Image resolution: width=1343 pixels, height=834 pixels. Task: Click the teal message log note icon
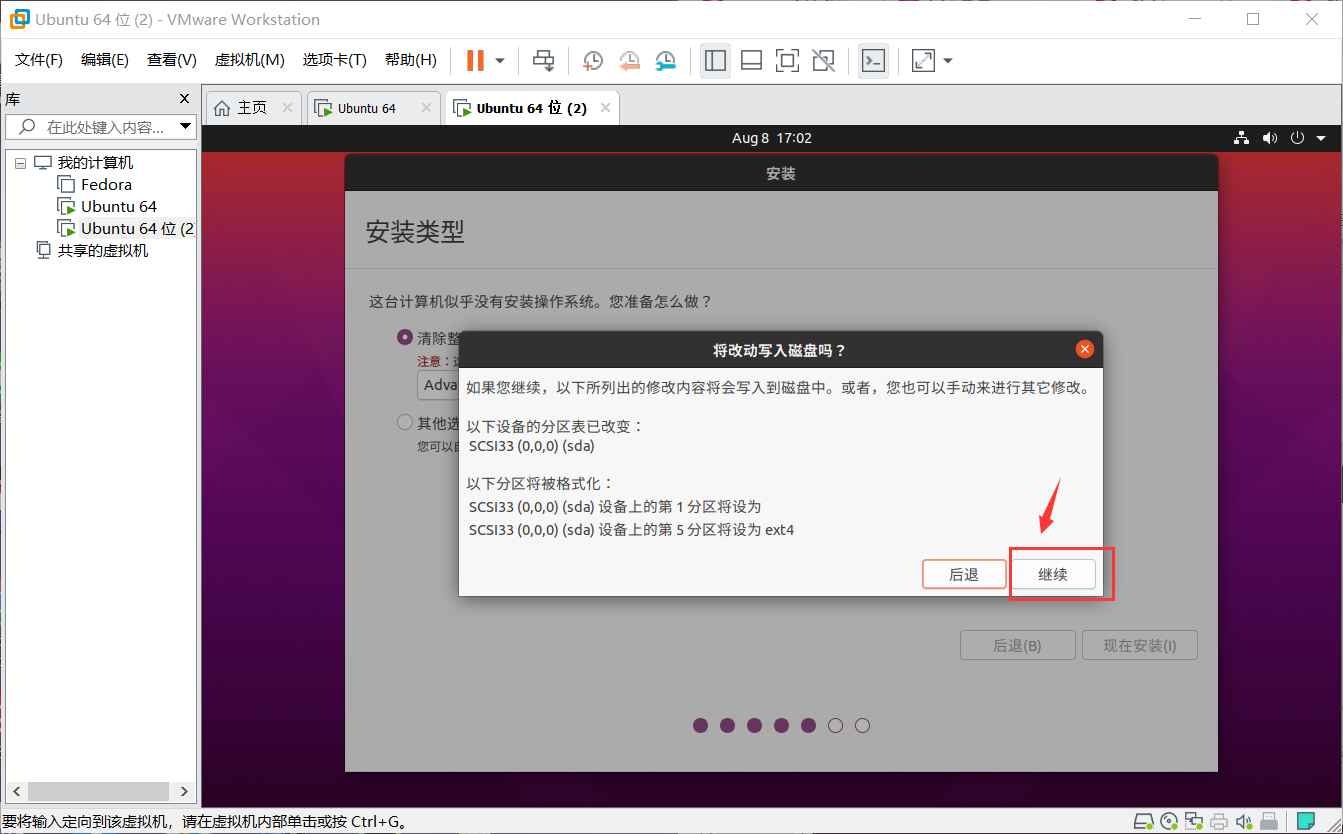(x=1306, y=822)
